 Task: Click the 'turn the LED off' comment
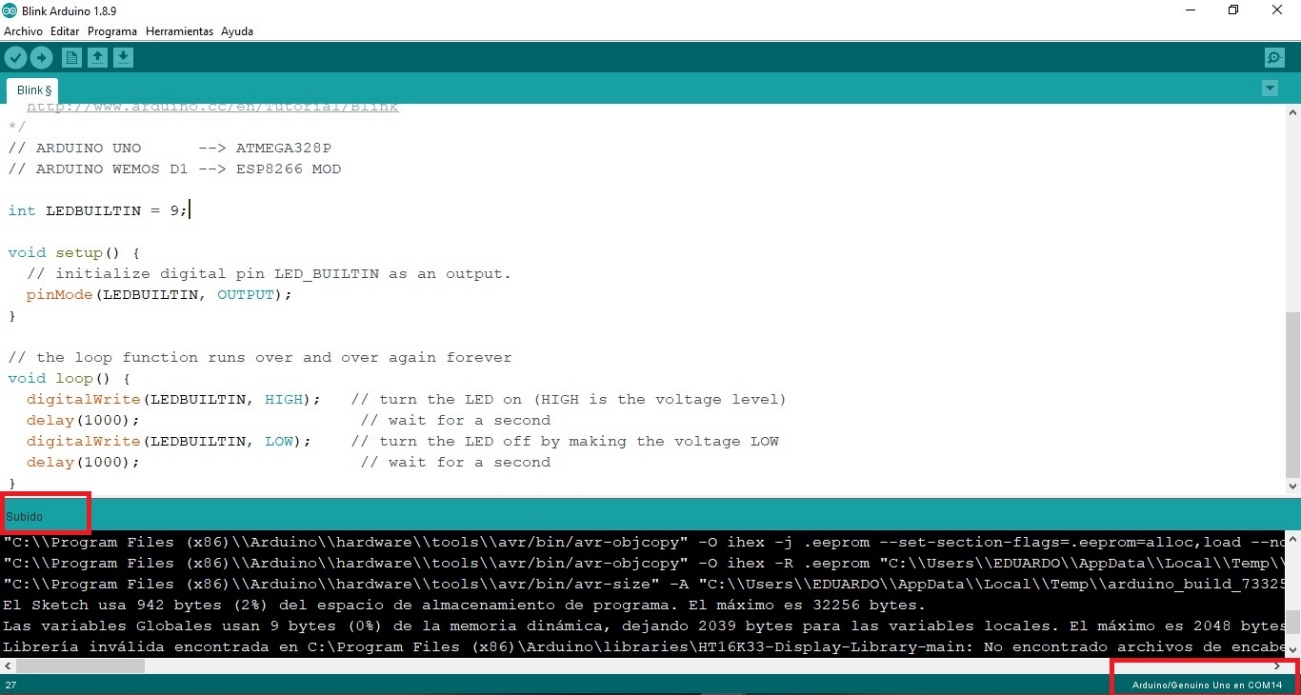click(x=565, y=441)
